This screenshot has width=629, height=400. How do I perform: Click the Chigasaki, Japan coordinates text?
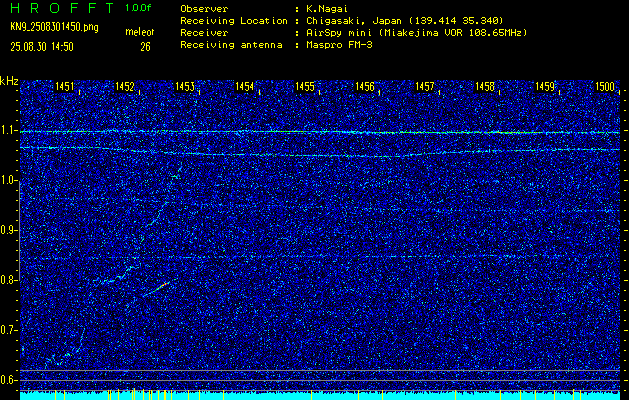[x=404, y=21]
